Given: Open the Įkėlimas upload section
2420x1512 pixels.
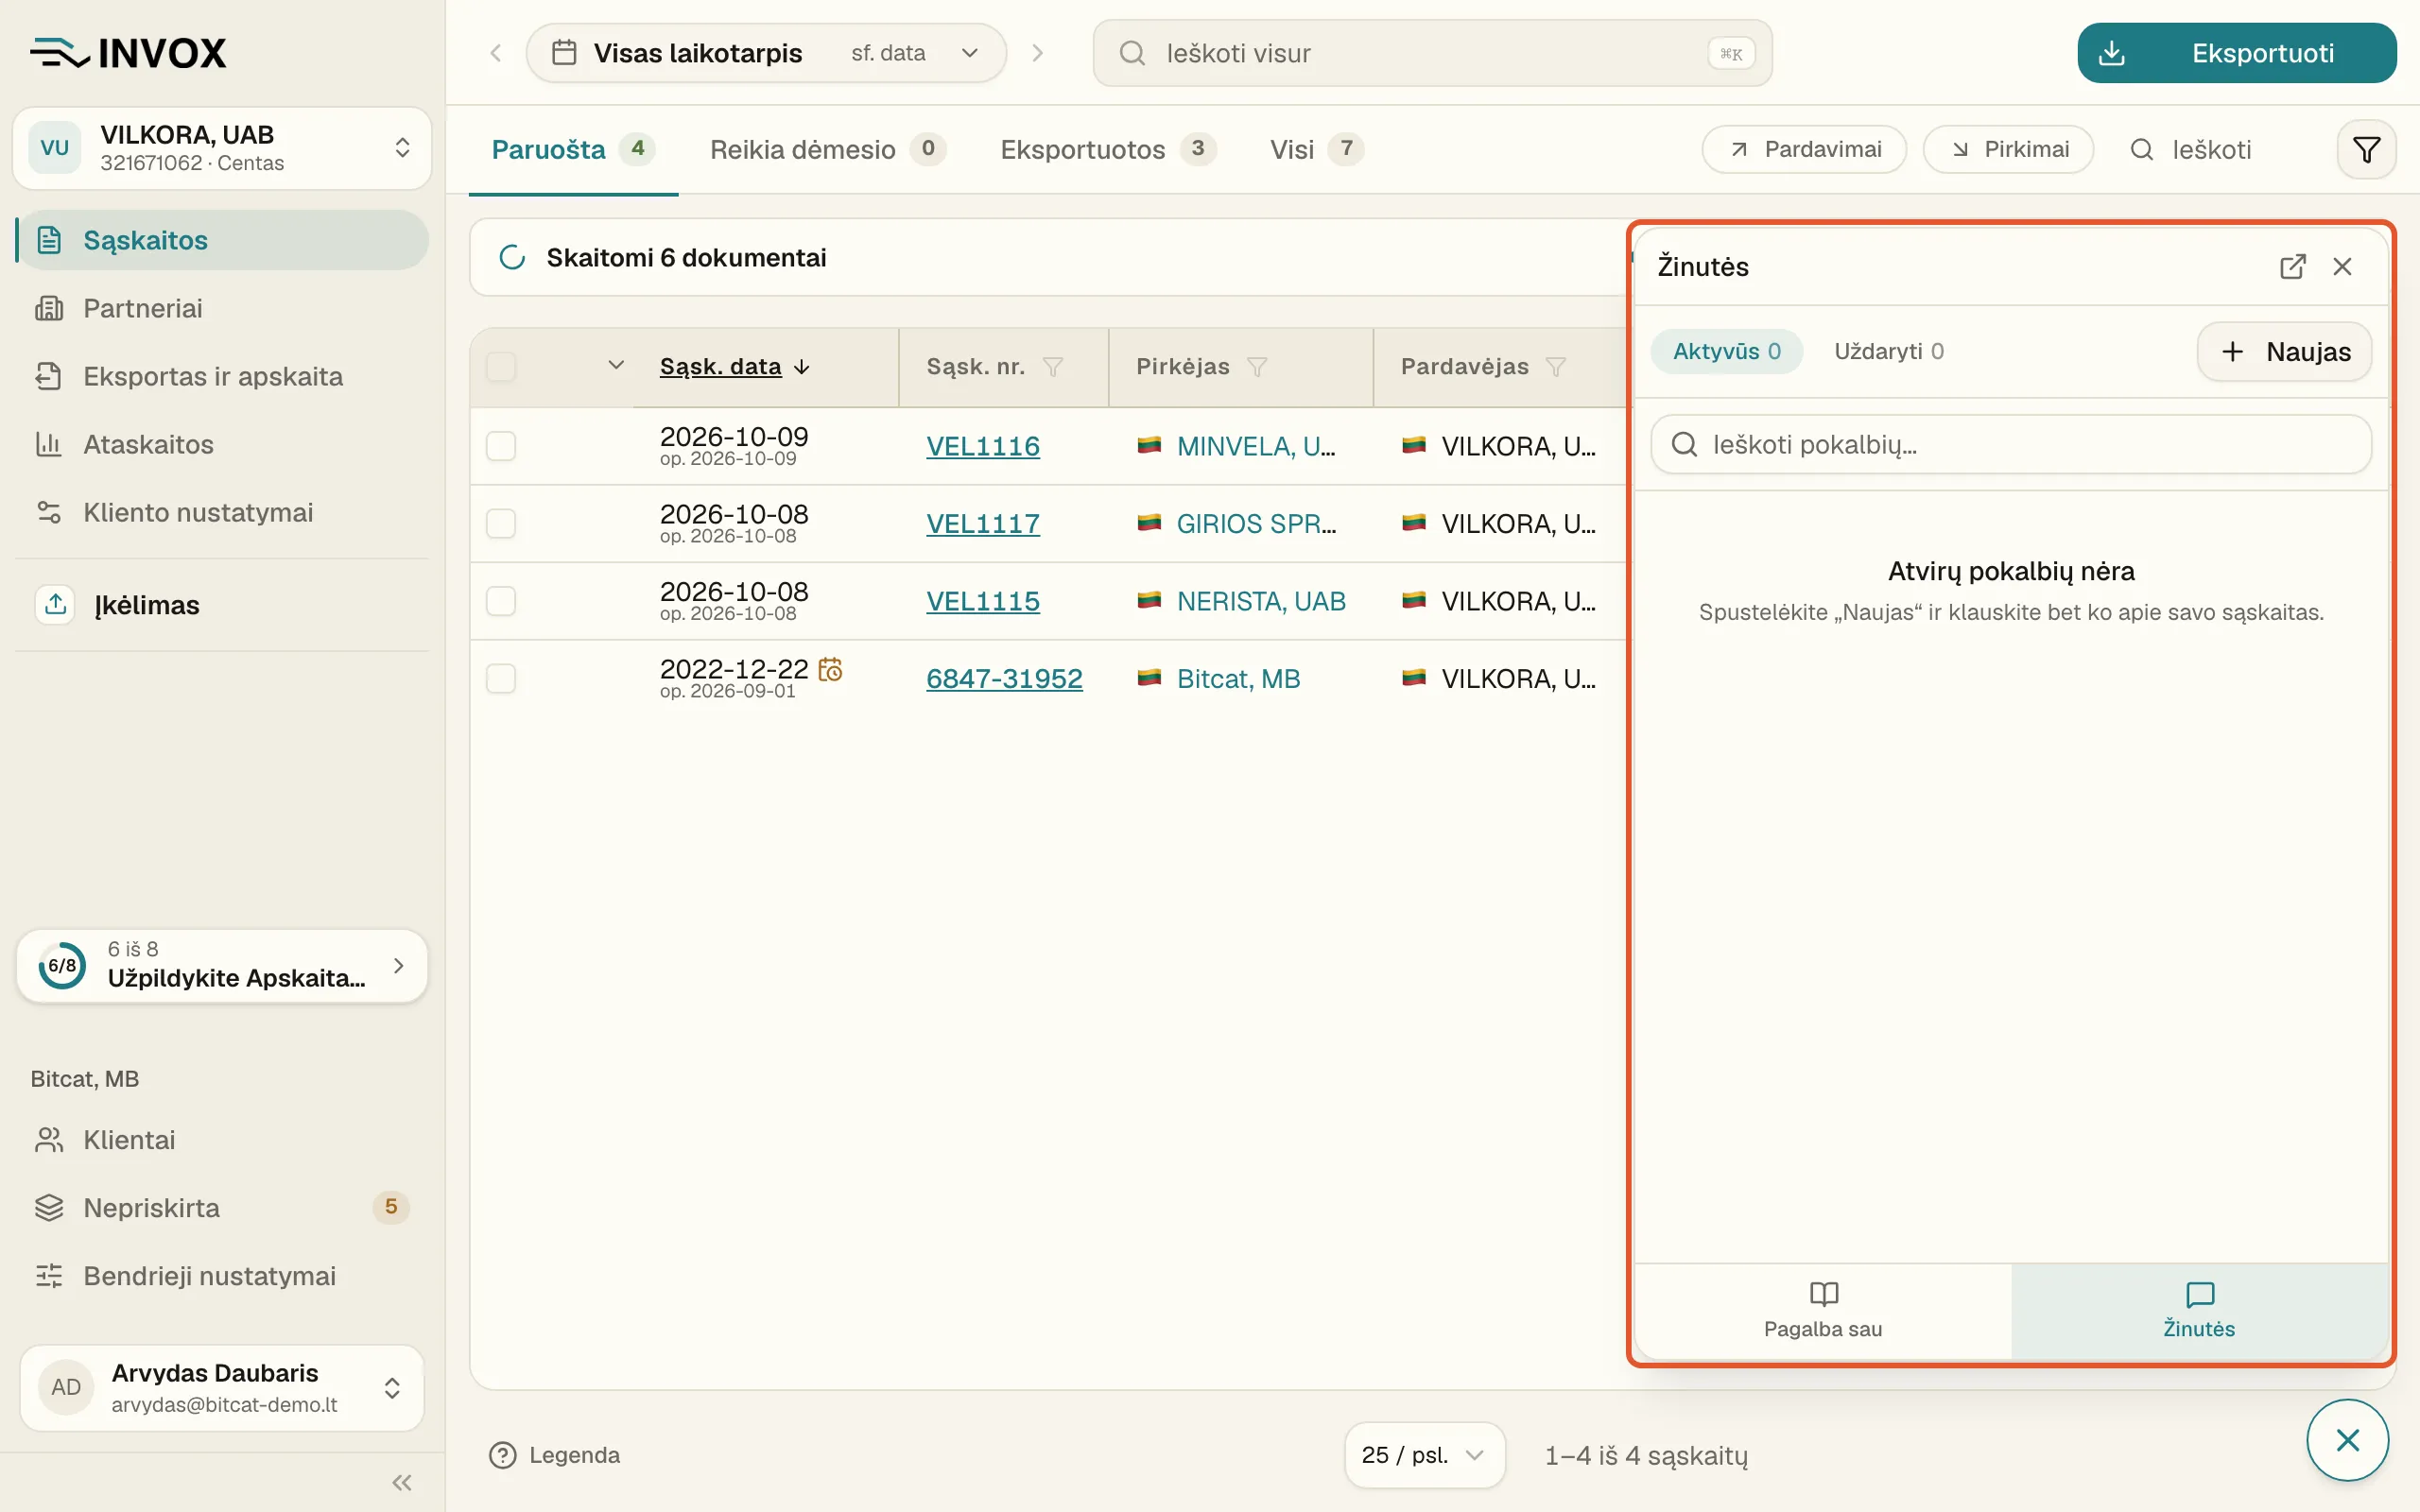Looking at the screenshot, I should tap(222, 605).
